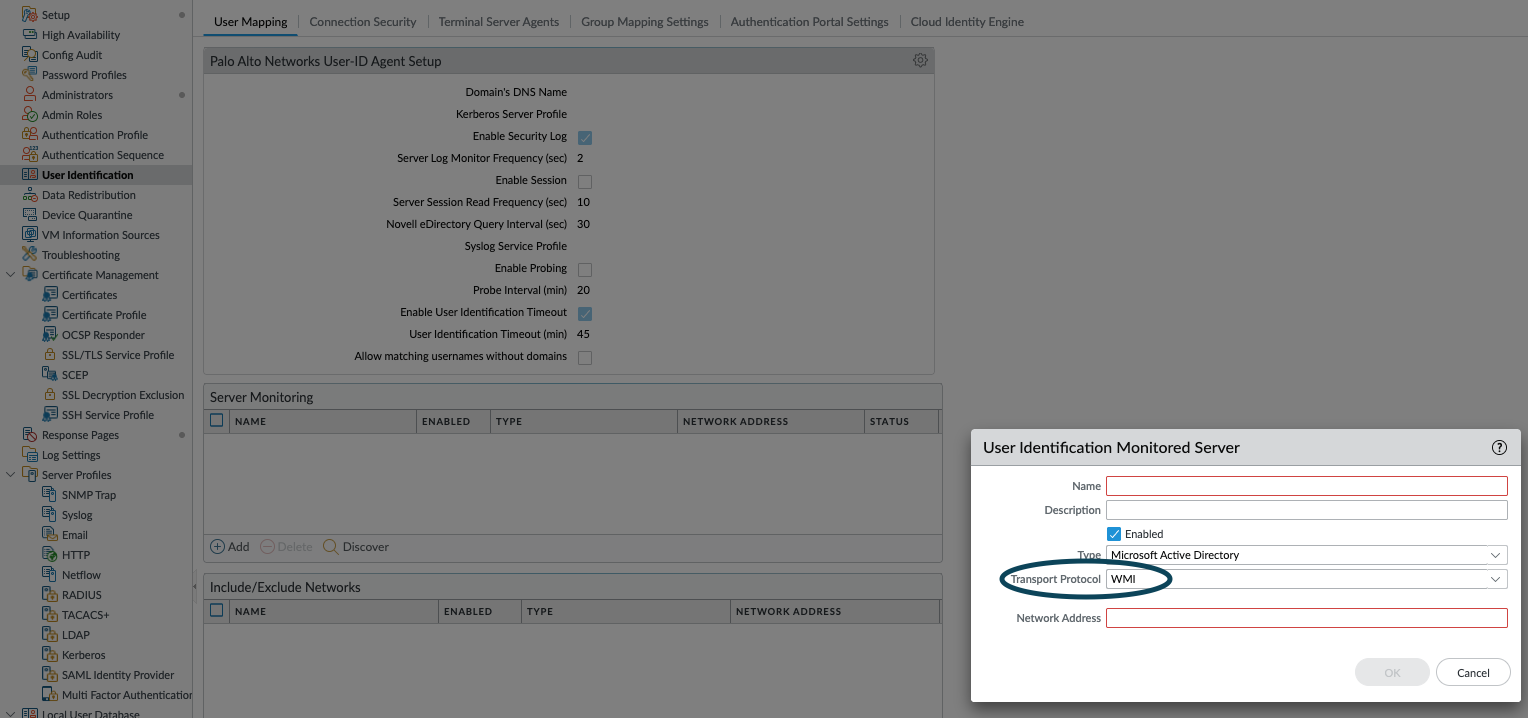Click the SCEP icon

tap(50, 375)
